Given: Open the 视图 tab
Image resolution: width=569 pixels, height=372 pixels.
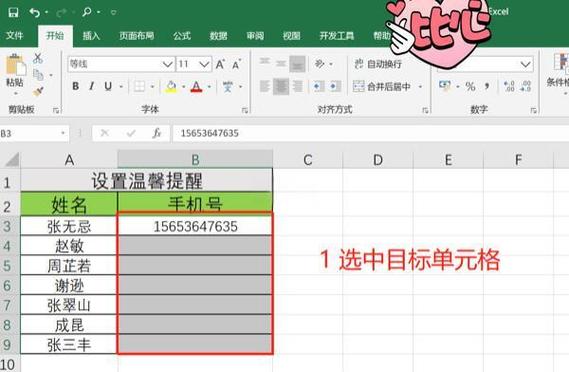Looking at the screenshot, I should [292, 36].
